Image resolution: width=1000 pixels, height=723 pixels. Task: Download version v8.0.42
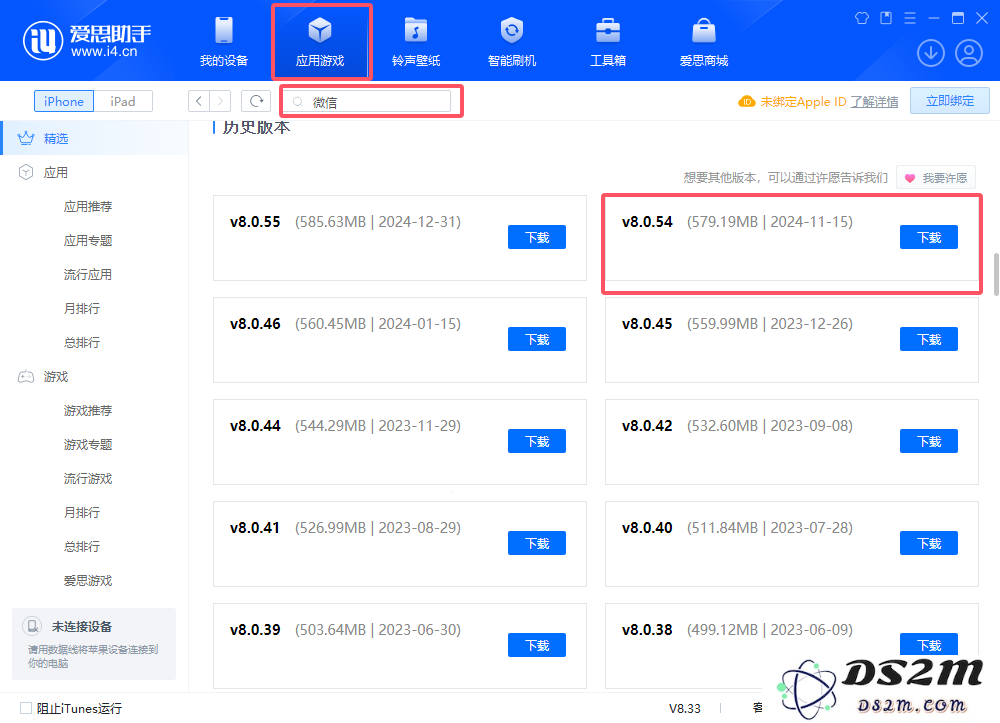[x=929, y=441]
